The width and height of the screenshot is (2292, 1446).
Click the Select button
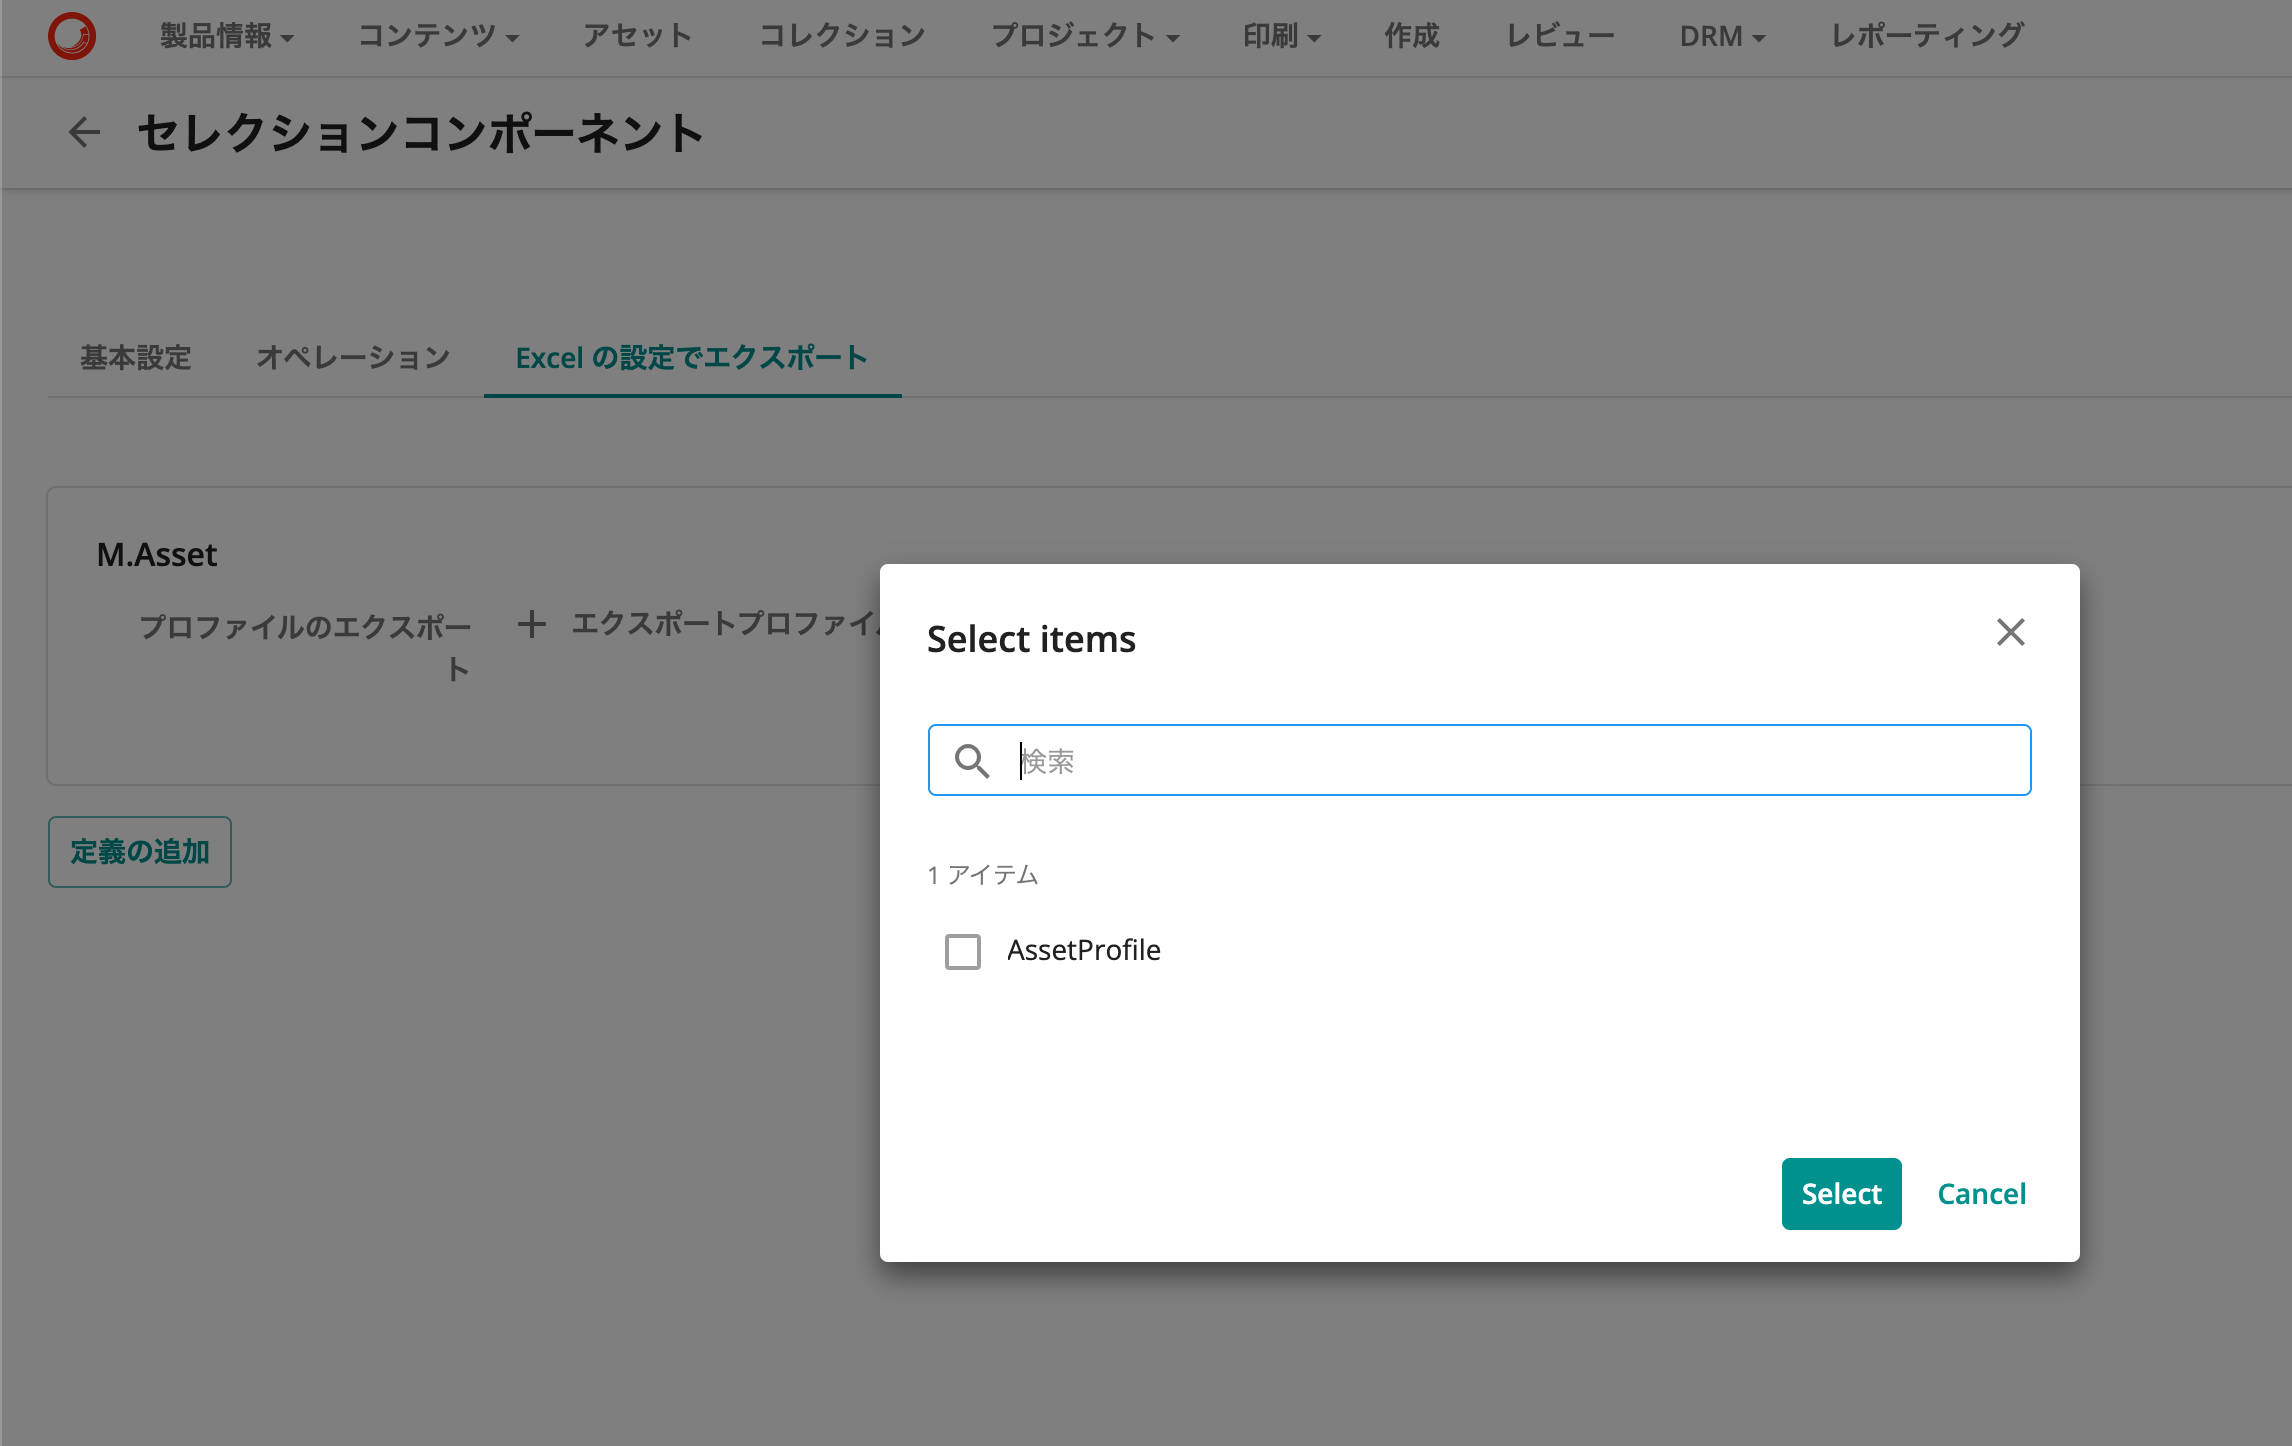pos(1841,1193)
